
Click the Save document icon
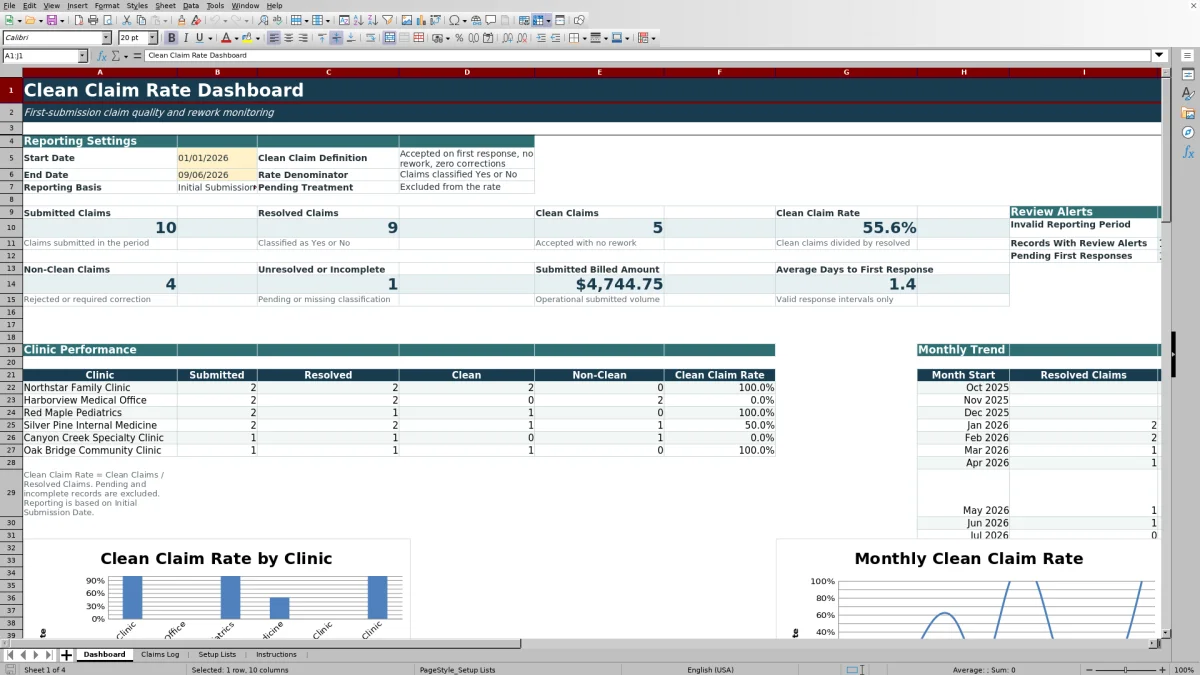tap(51, 20)
